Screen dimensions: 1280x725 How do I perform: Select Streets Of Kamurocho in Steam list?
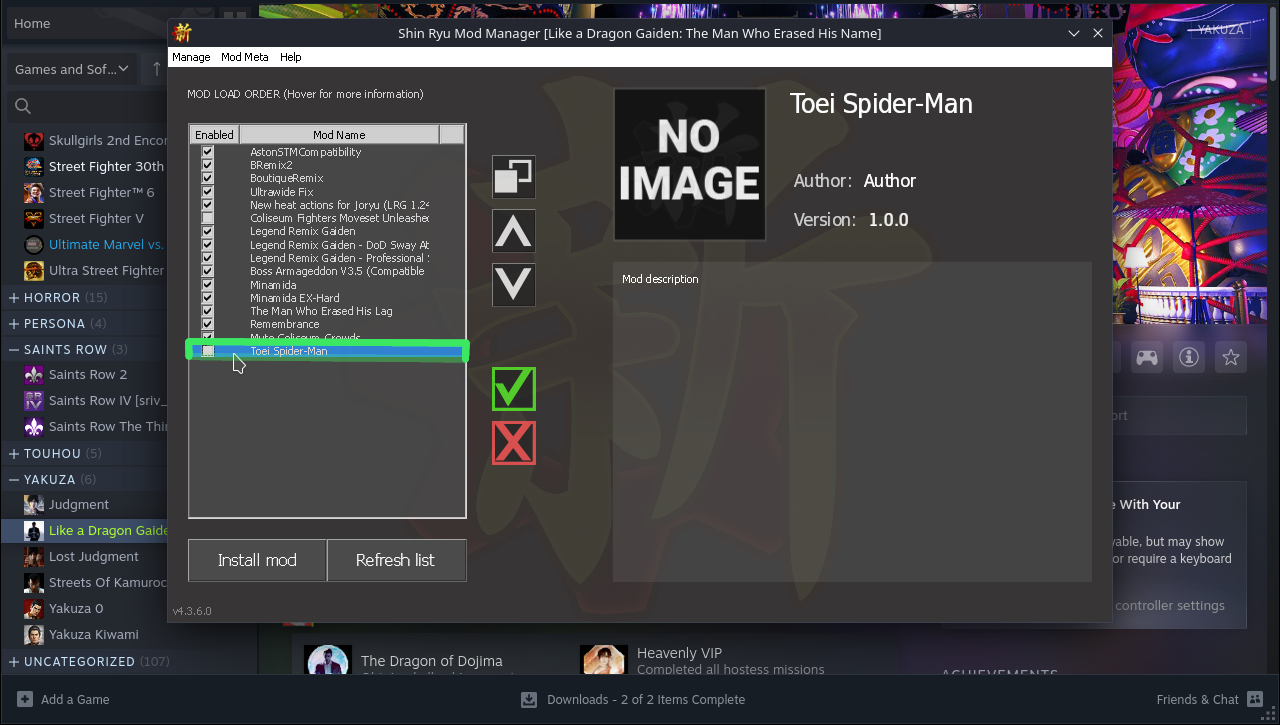pyautogui.click(x=107, y=582)
